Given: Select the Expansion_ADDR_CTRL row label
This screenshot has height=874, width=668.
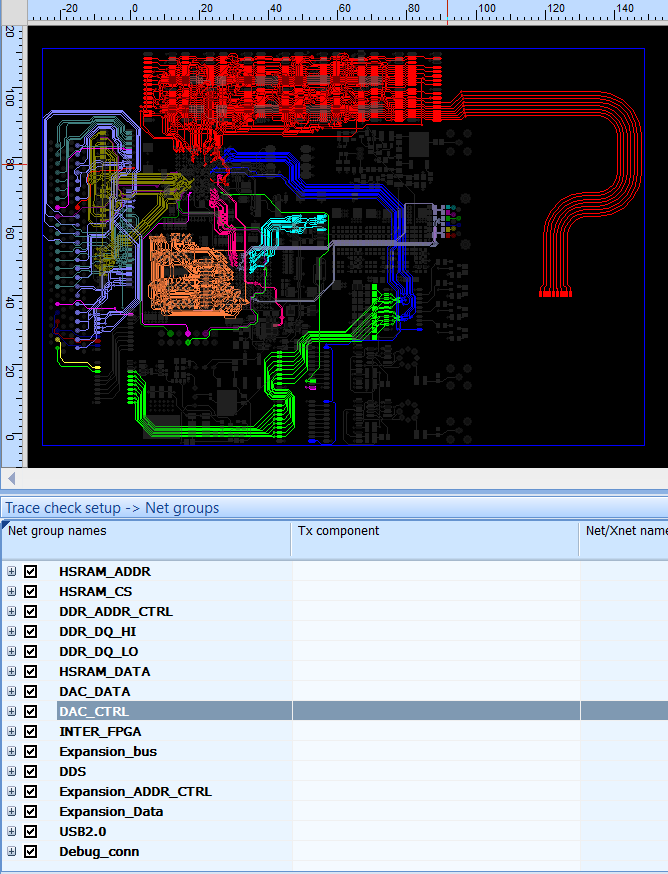Looking at the screenshot, I should (x=135, y=792).
